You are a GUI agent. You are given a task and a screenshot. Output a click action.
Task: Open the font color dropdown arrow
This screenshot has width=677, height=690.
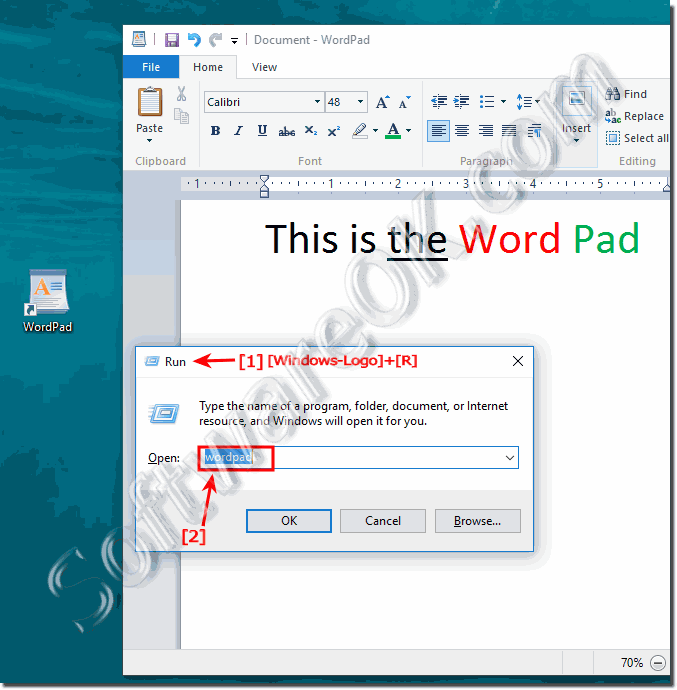408,131
